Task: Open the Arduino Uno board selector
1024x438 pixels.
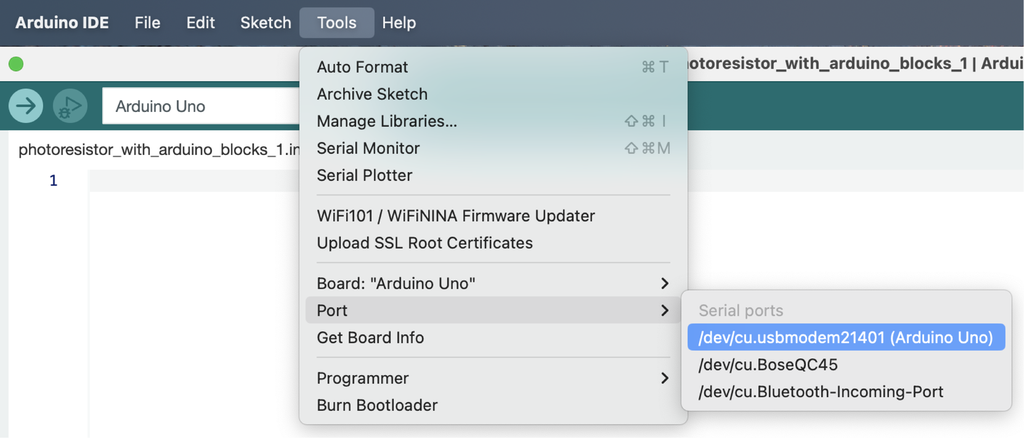Action: click(200, 105)
